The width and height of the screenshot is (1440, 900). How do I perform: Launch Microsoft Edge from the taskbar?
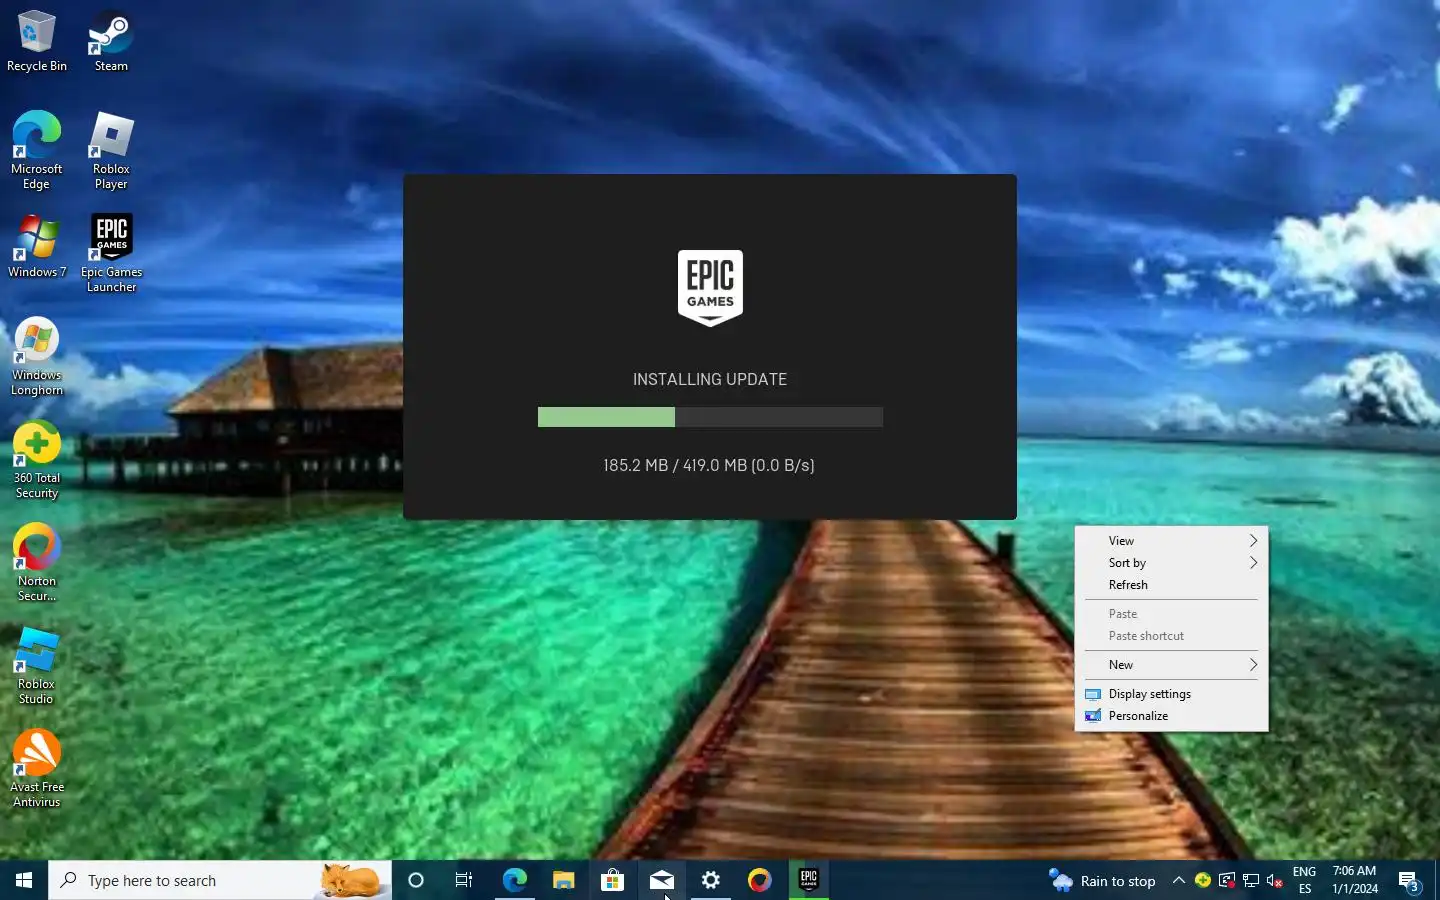click(x=514, y=880)
